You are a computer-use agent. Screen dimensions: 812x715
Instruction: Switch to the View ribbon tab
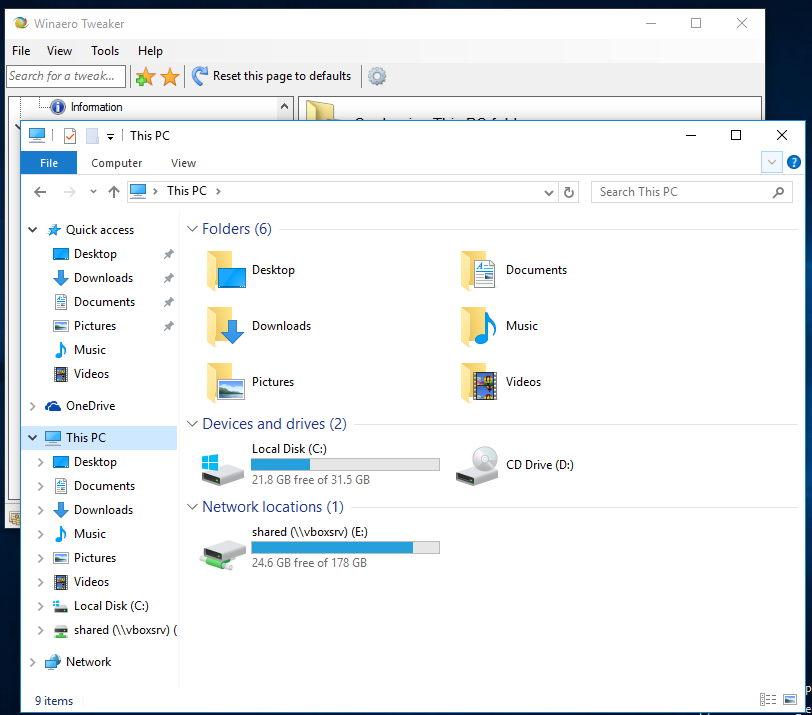click(183, 162)
